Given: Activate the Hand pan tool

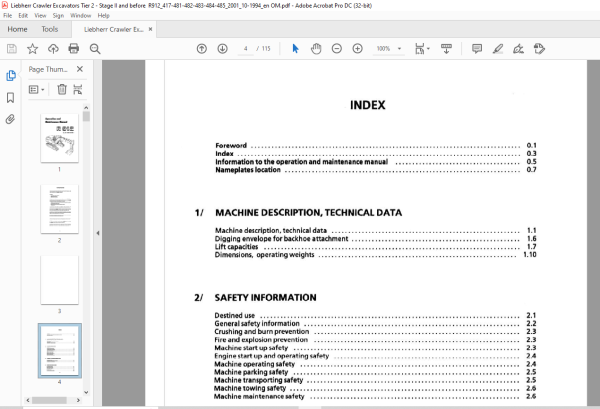Looking at the screenshot, I should tap(316, 49).
